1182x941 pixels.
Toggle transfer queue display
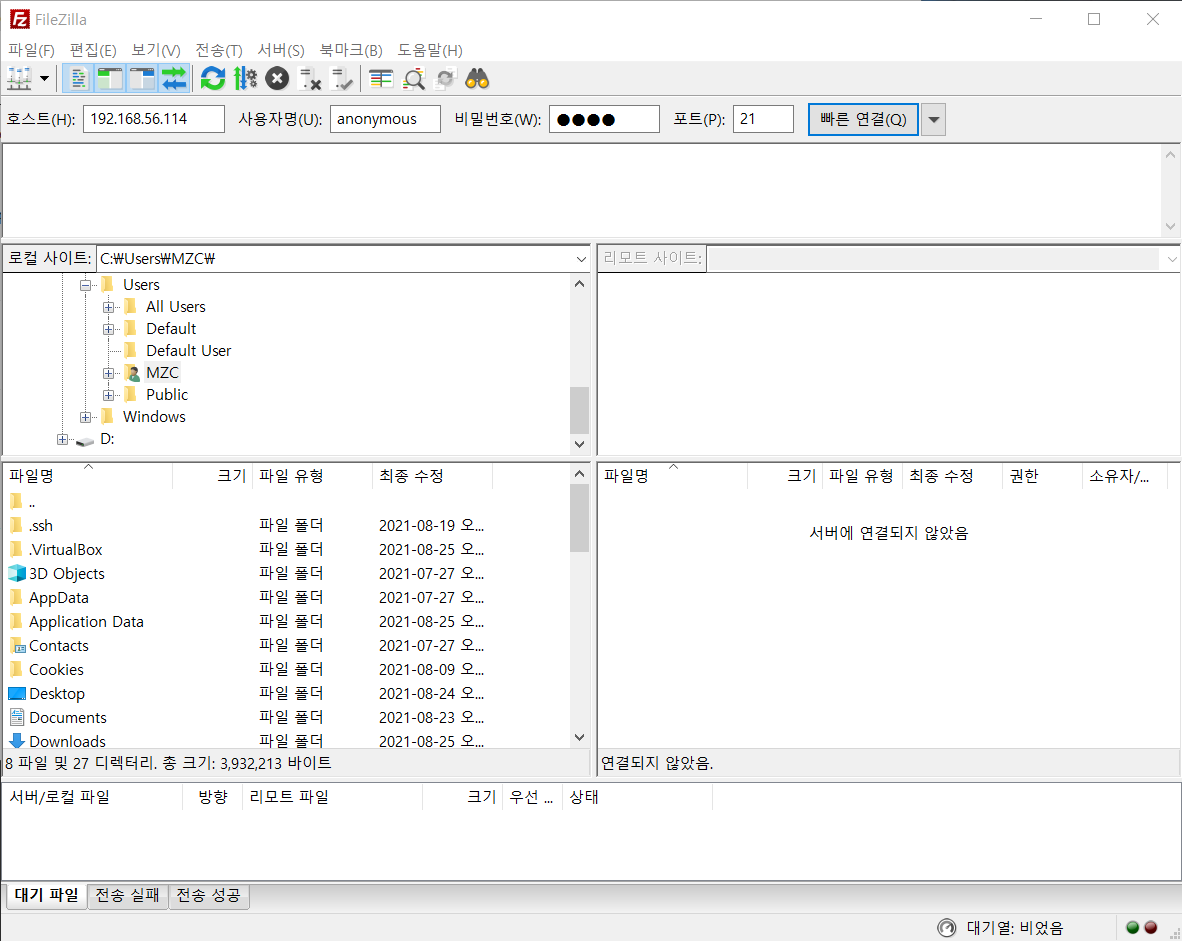click(174, 78)
